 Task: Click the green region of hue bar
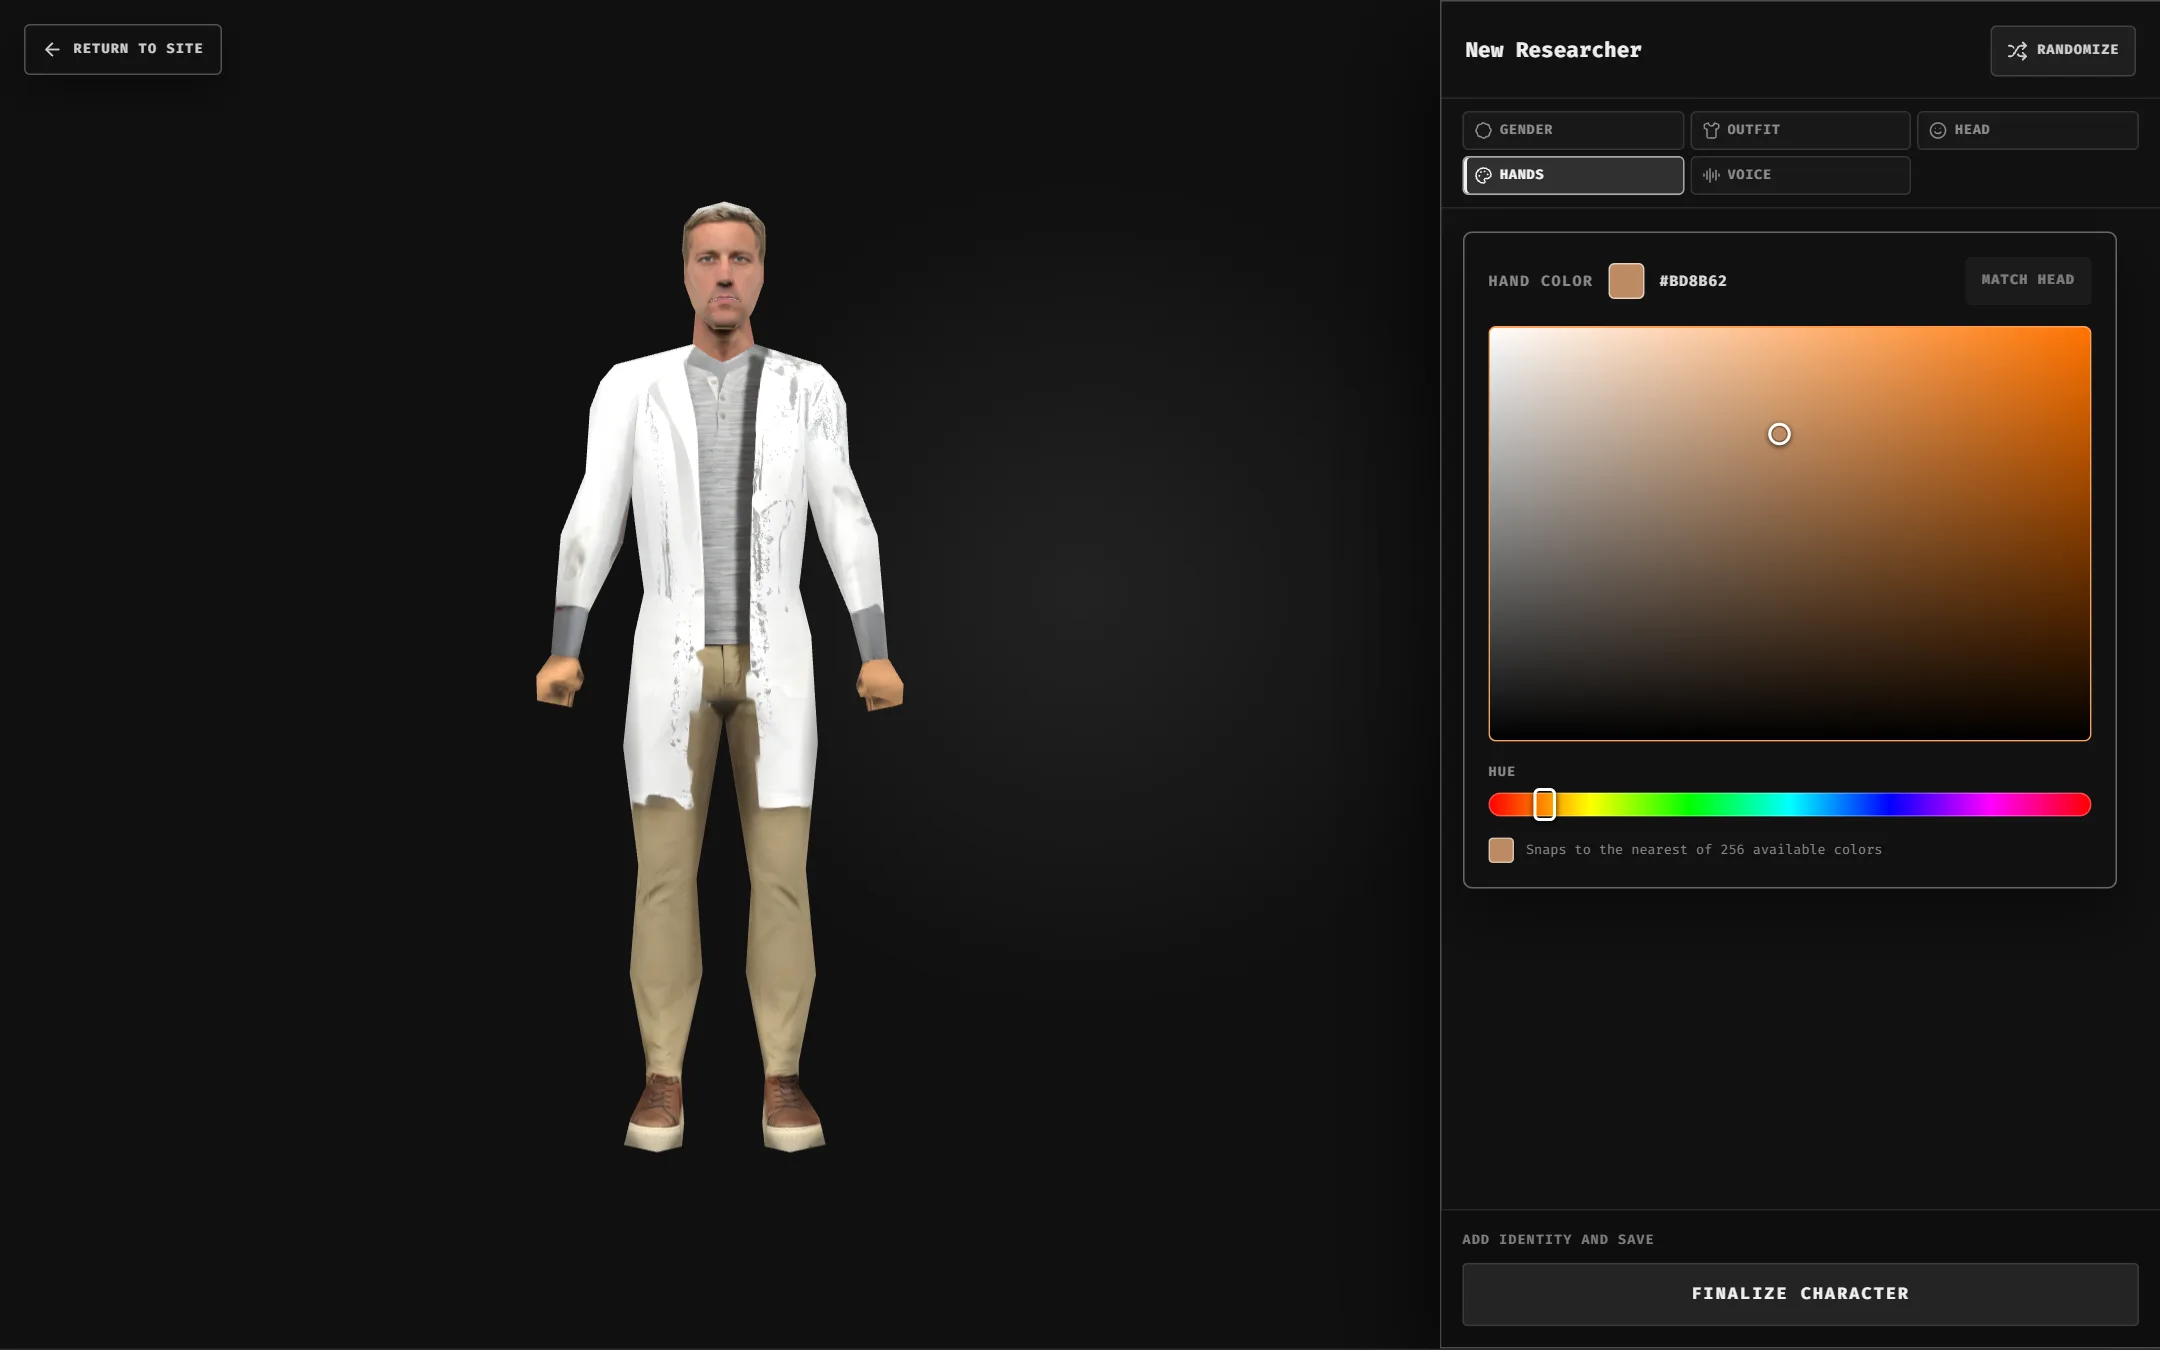pyautogui.click(x=1690, y=804)
